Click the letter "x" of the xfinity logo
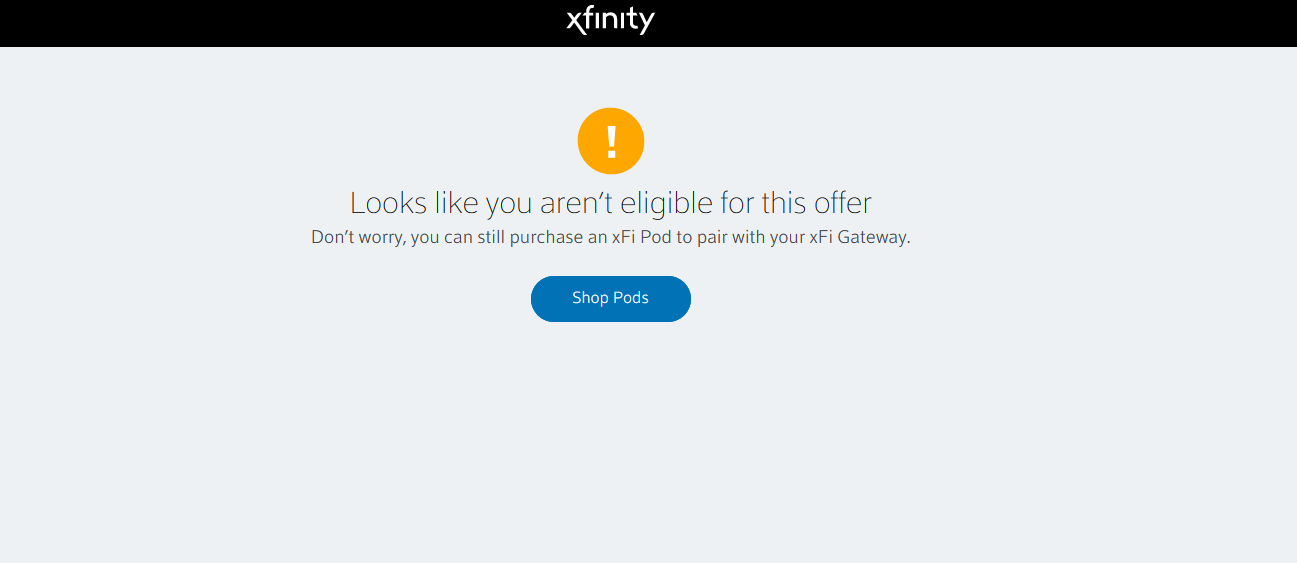 (x=574, y=21)
